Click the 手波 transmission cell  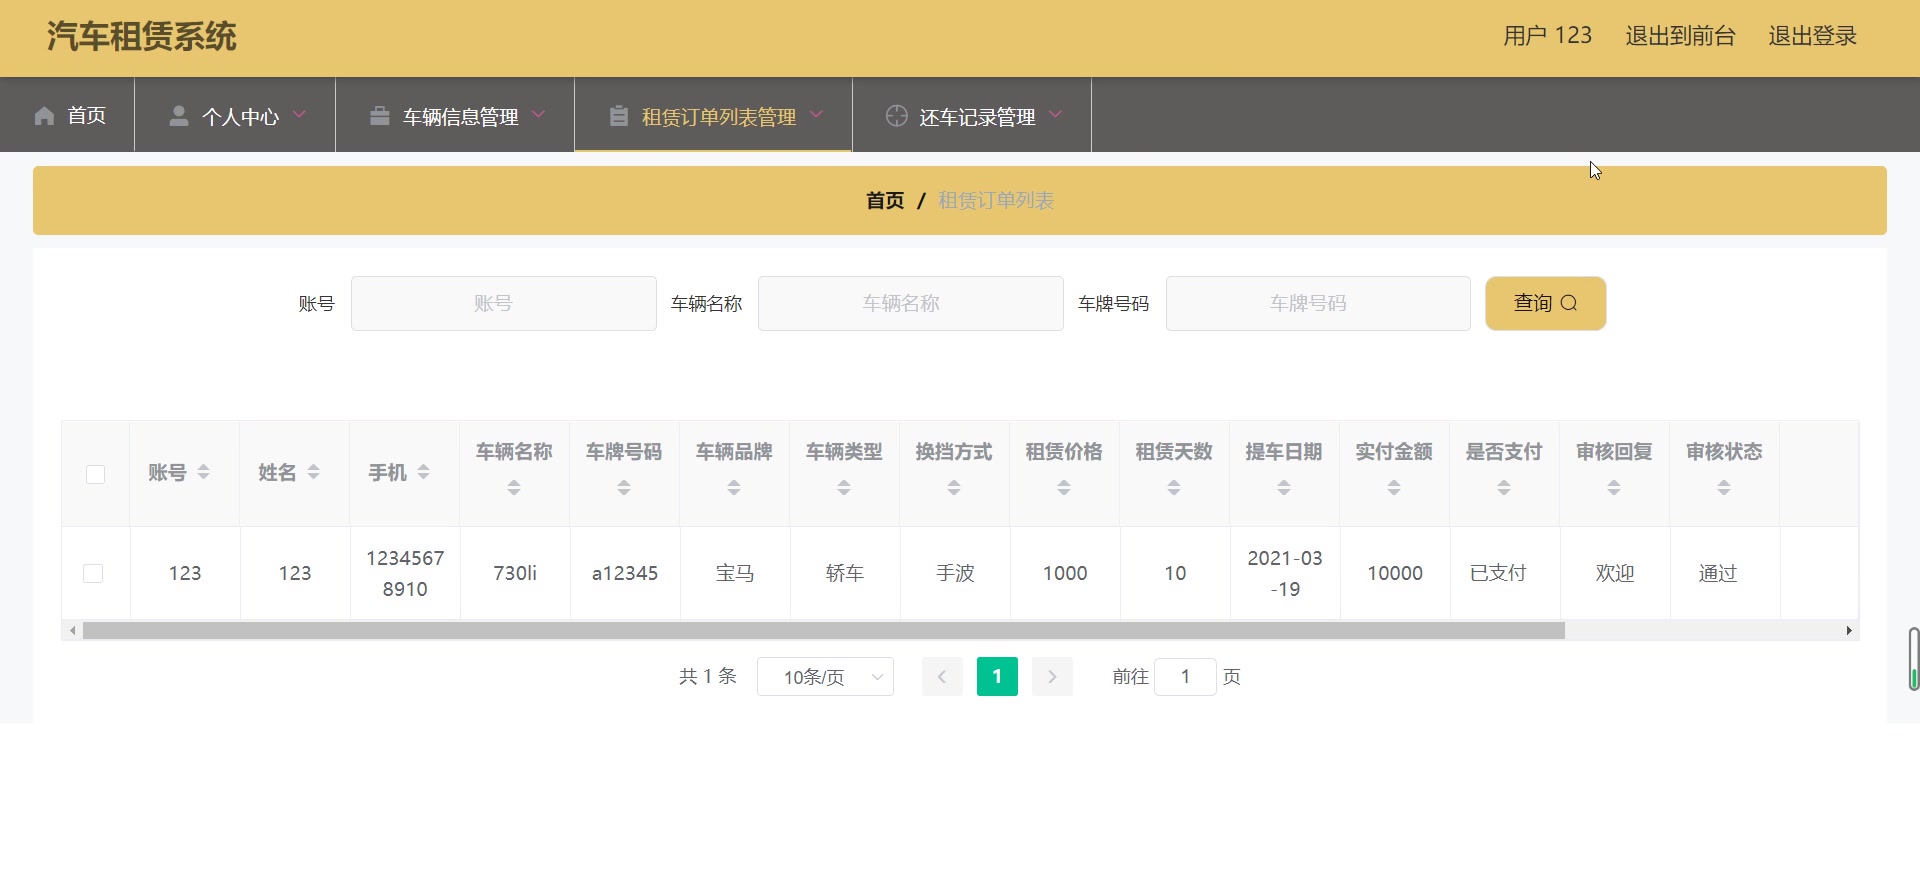click(955, 574)
